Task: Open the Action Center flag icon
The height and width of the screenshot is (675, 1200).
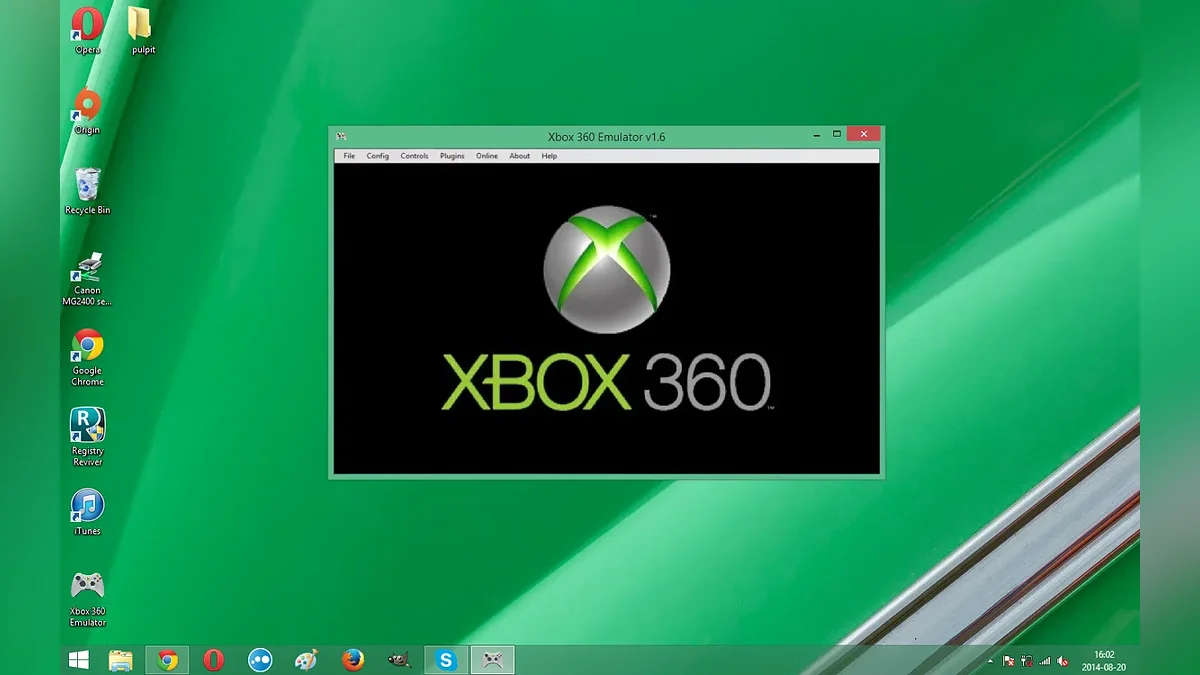Action: tap(1009, 662)
